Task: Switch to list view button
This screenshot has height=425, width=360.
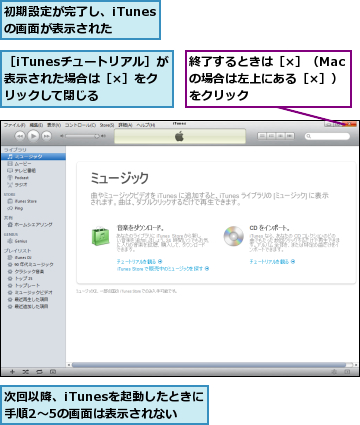Action: [262, 136]
